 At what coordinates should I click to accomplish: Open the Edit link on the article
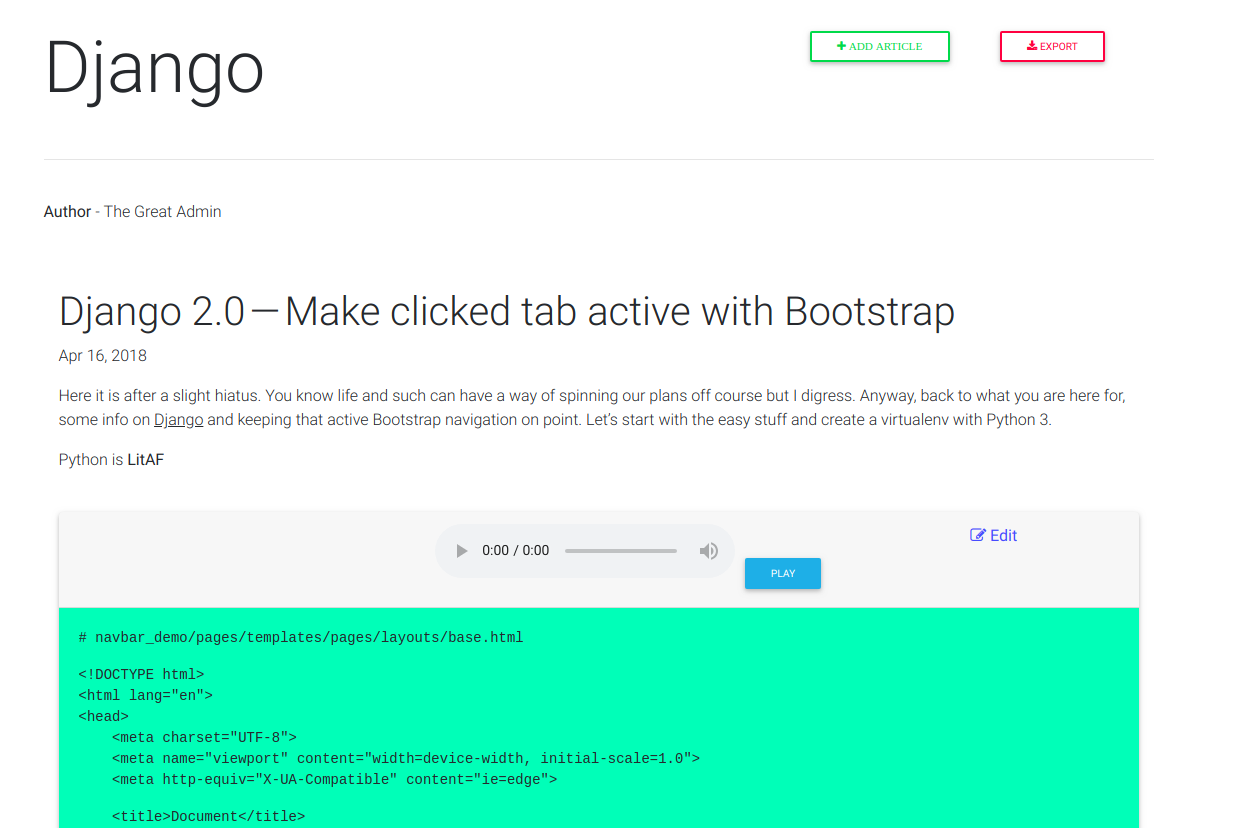click(x=993, y=535)
